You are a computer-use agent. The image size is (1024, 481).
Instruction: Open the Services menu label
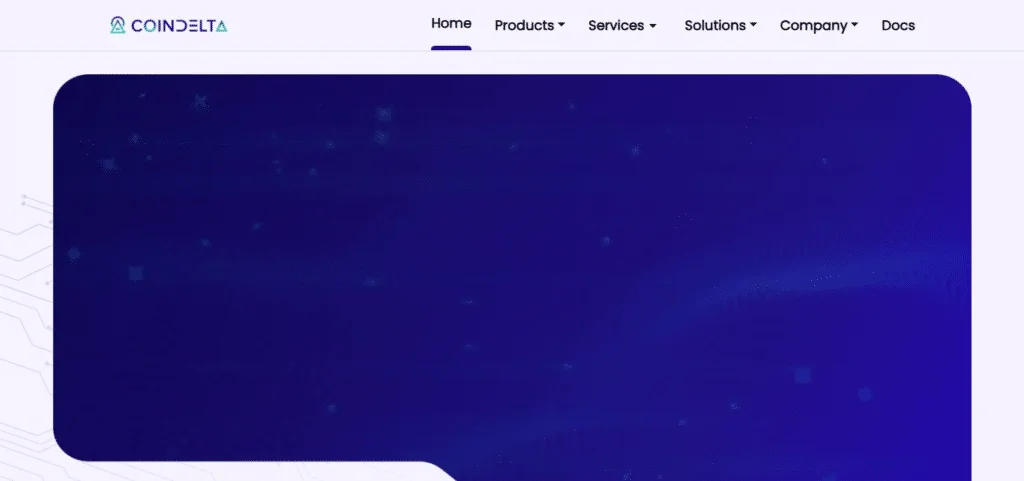[616, 25]
